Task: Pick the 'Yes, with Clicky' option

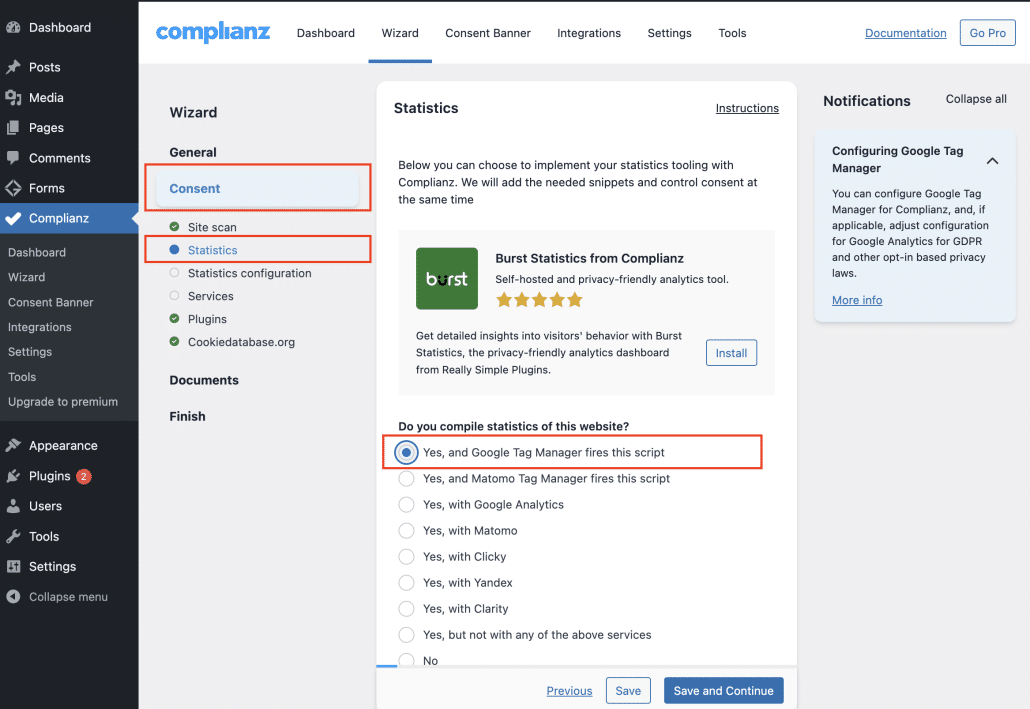Action: [x=407, y=557]
